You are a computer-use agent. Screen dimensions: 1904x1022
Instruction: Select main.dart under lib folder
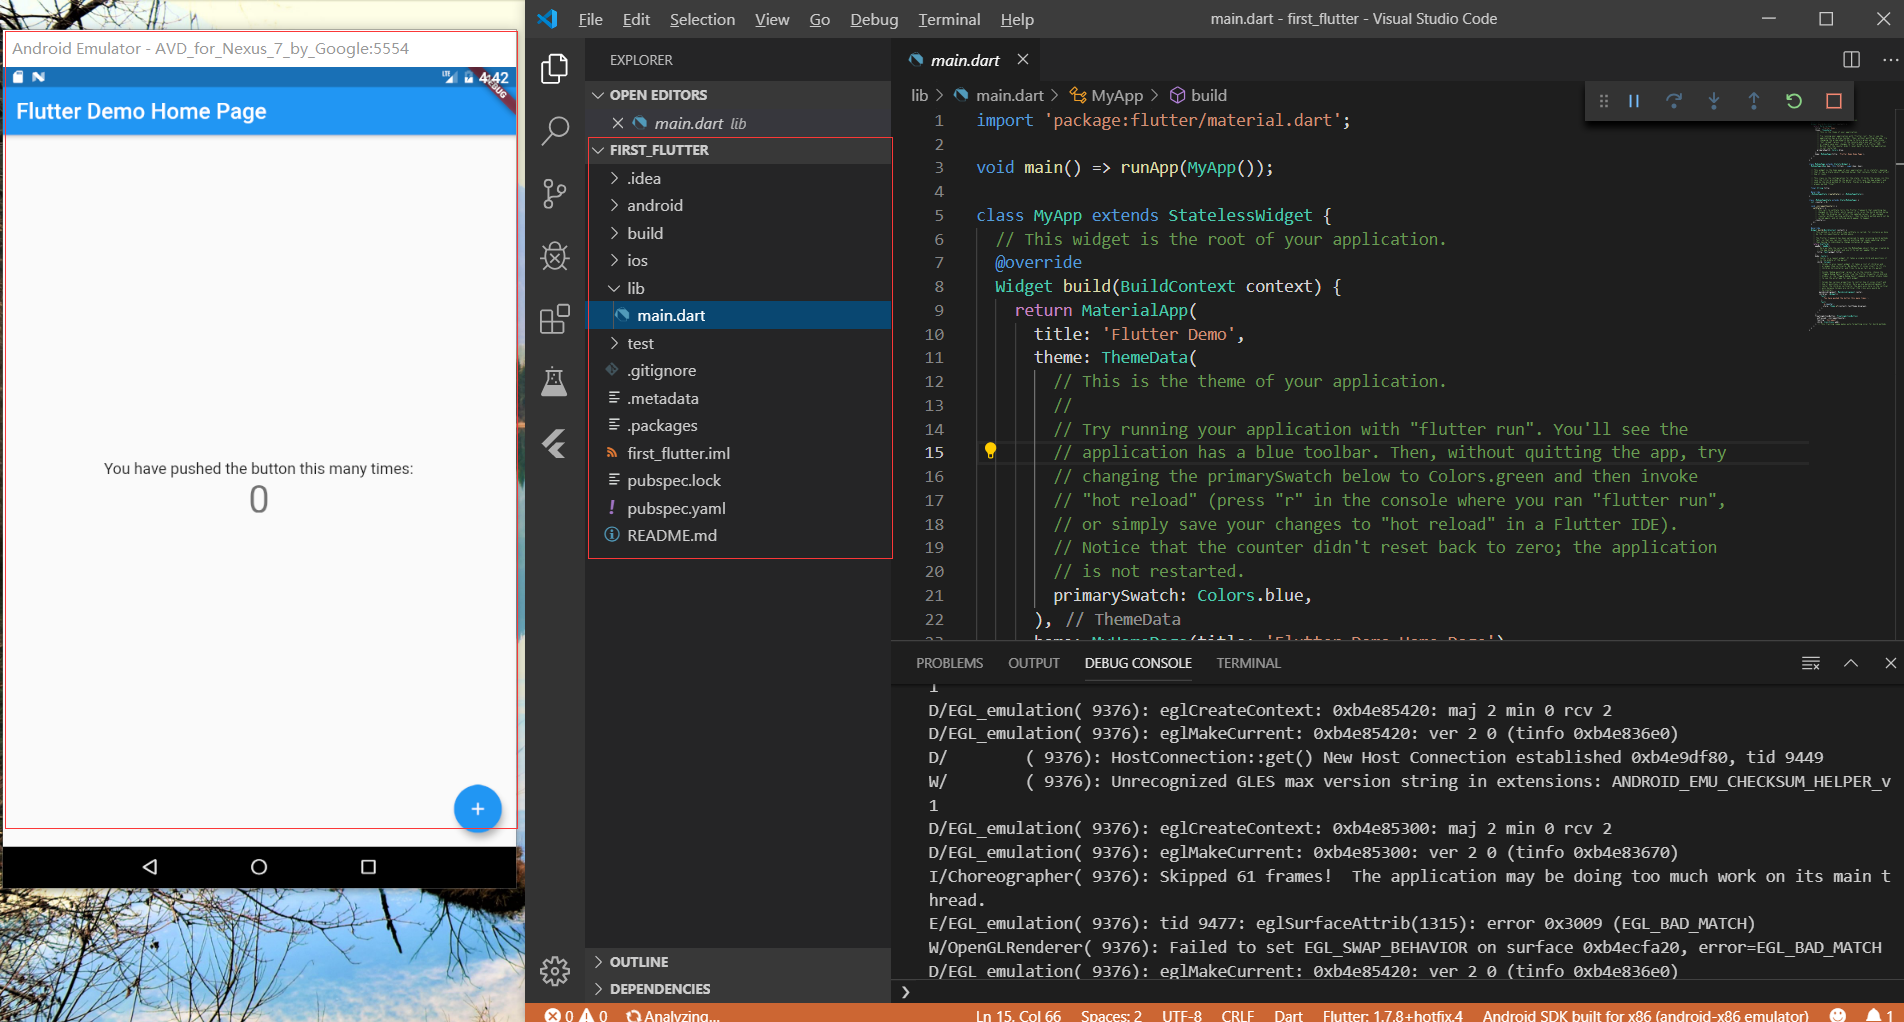coord(740,315)
